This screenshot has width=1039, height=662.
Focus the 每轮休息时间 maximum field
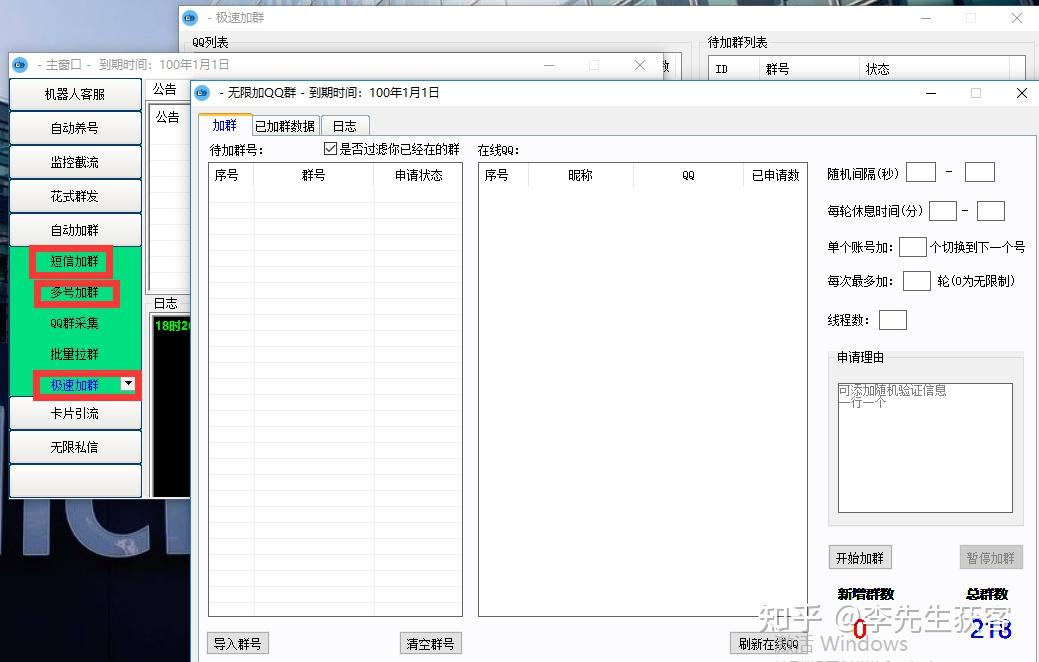pyautogui.click(x=991, y=211)
